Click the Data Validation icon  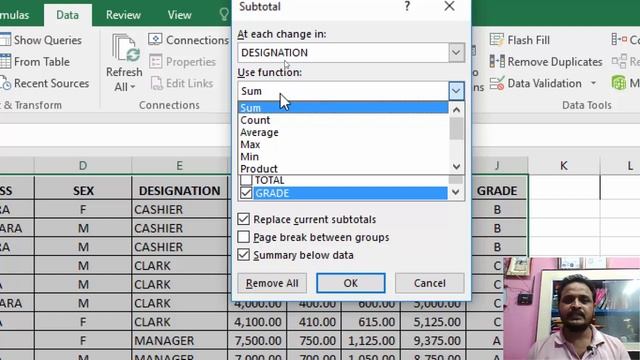point(497,83)
